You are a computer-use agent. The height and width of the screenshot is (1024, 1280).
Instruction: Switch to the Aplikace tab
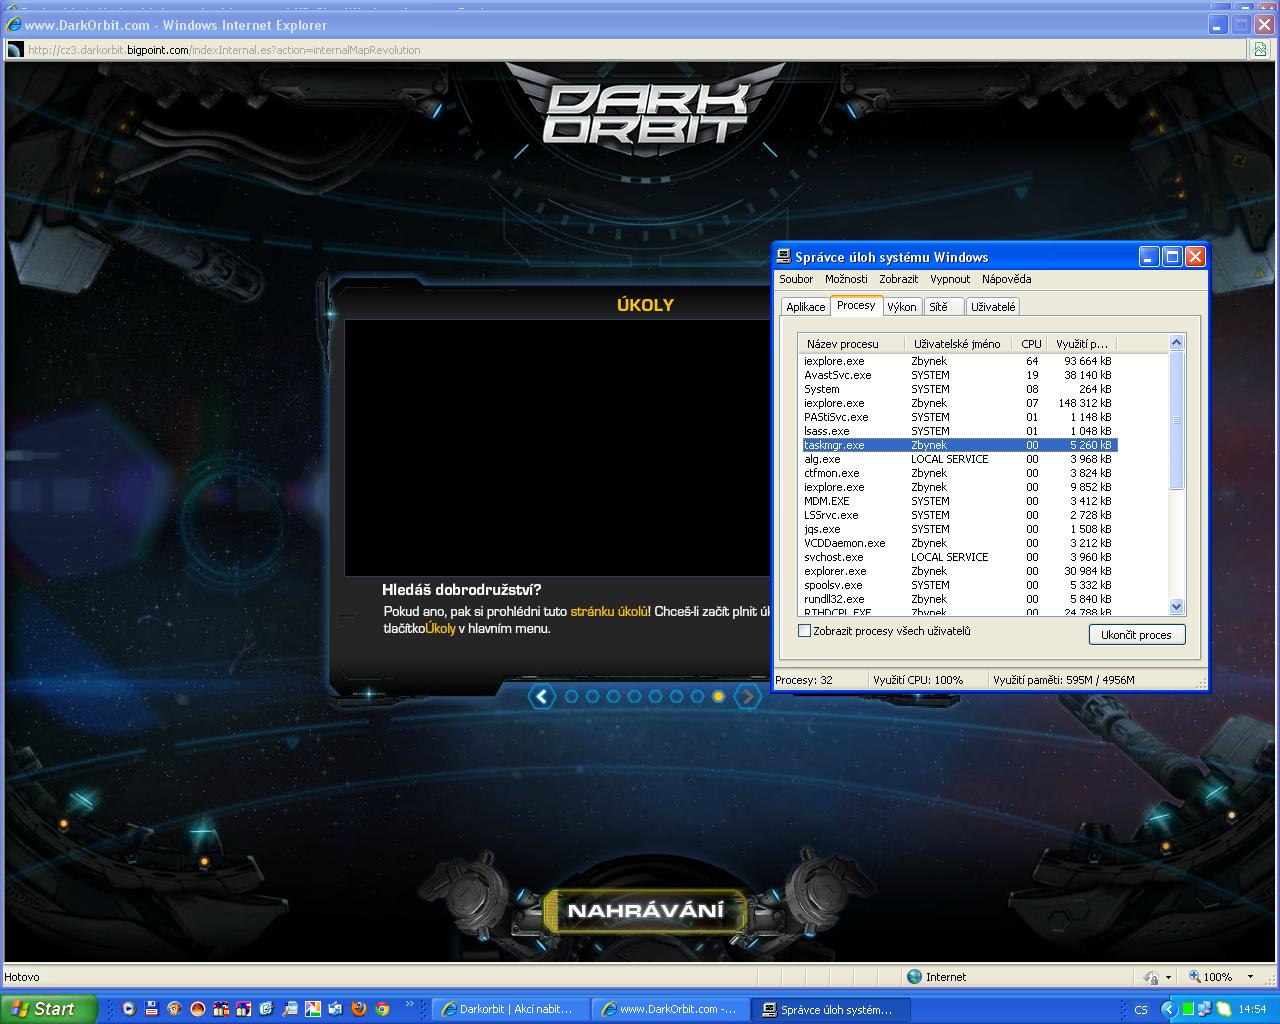pyautogui.click(x=805, y=307)
